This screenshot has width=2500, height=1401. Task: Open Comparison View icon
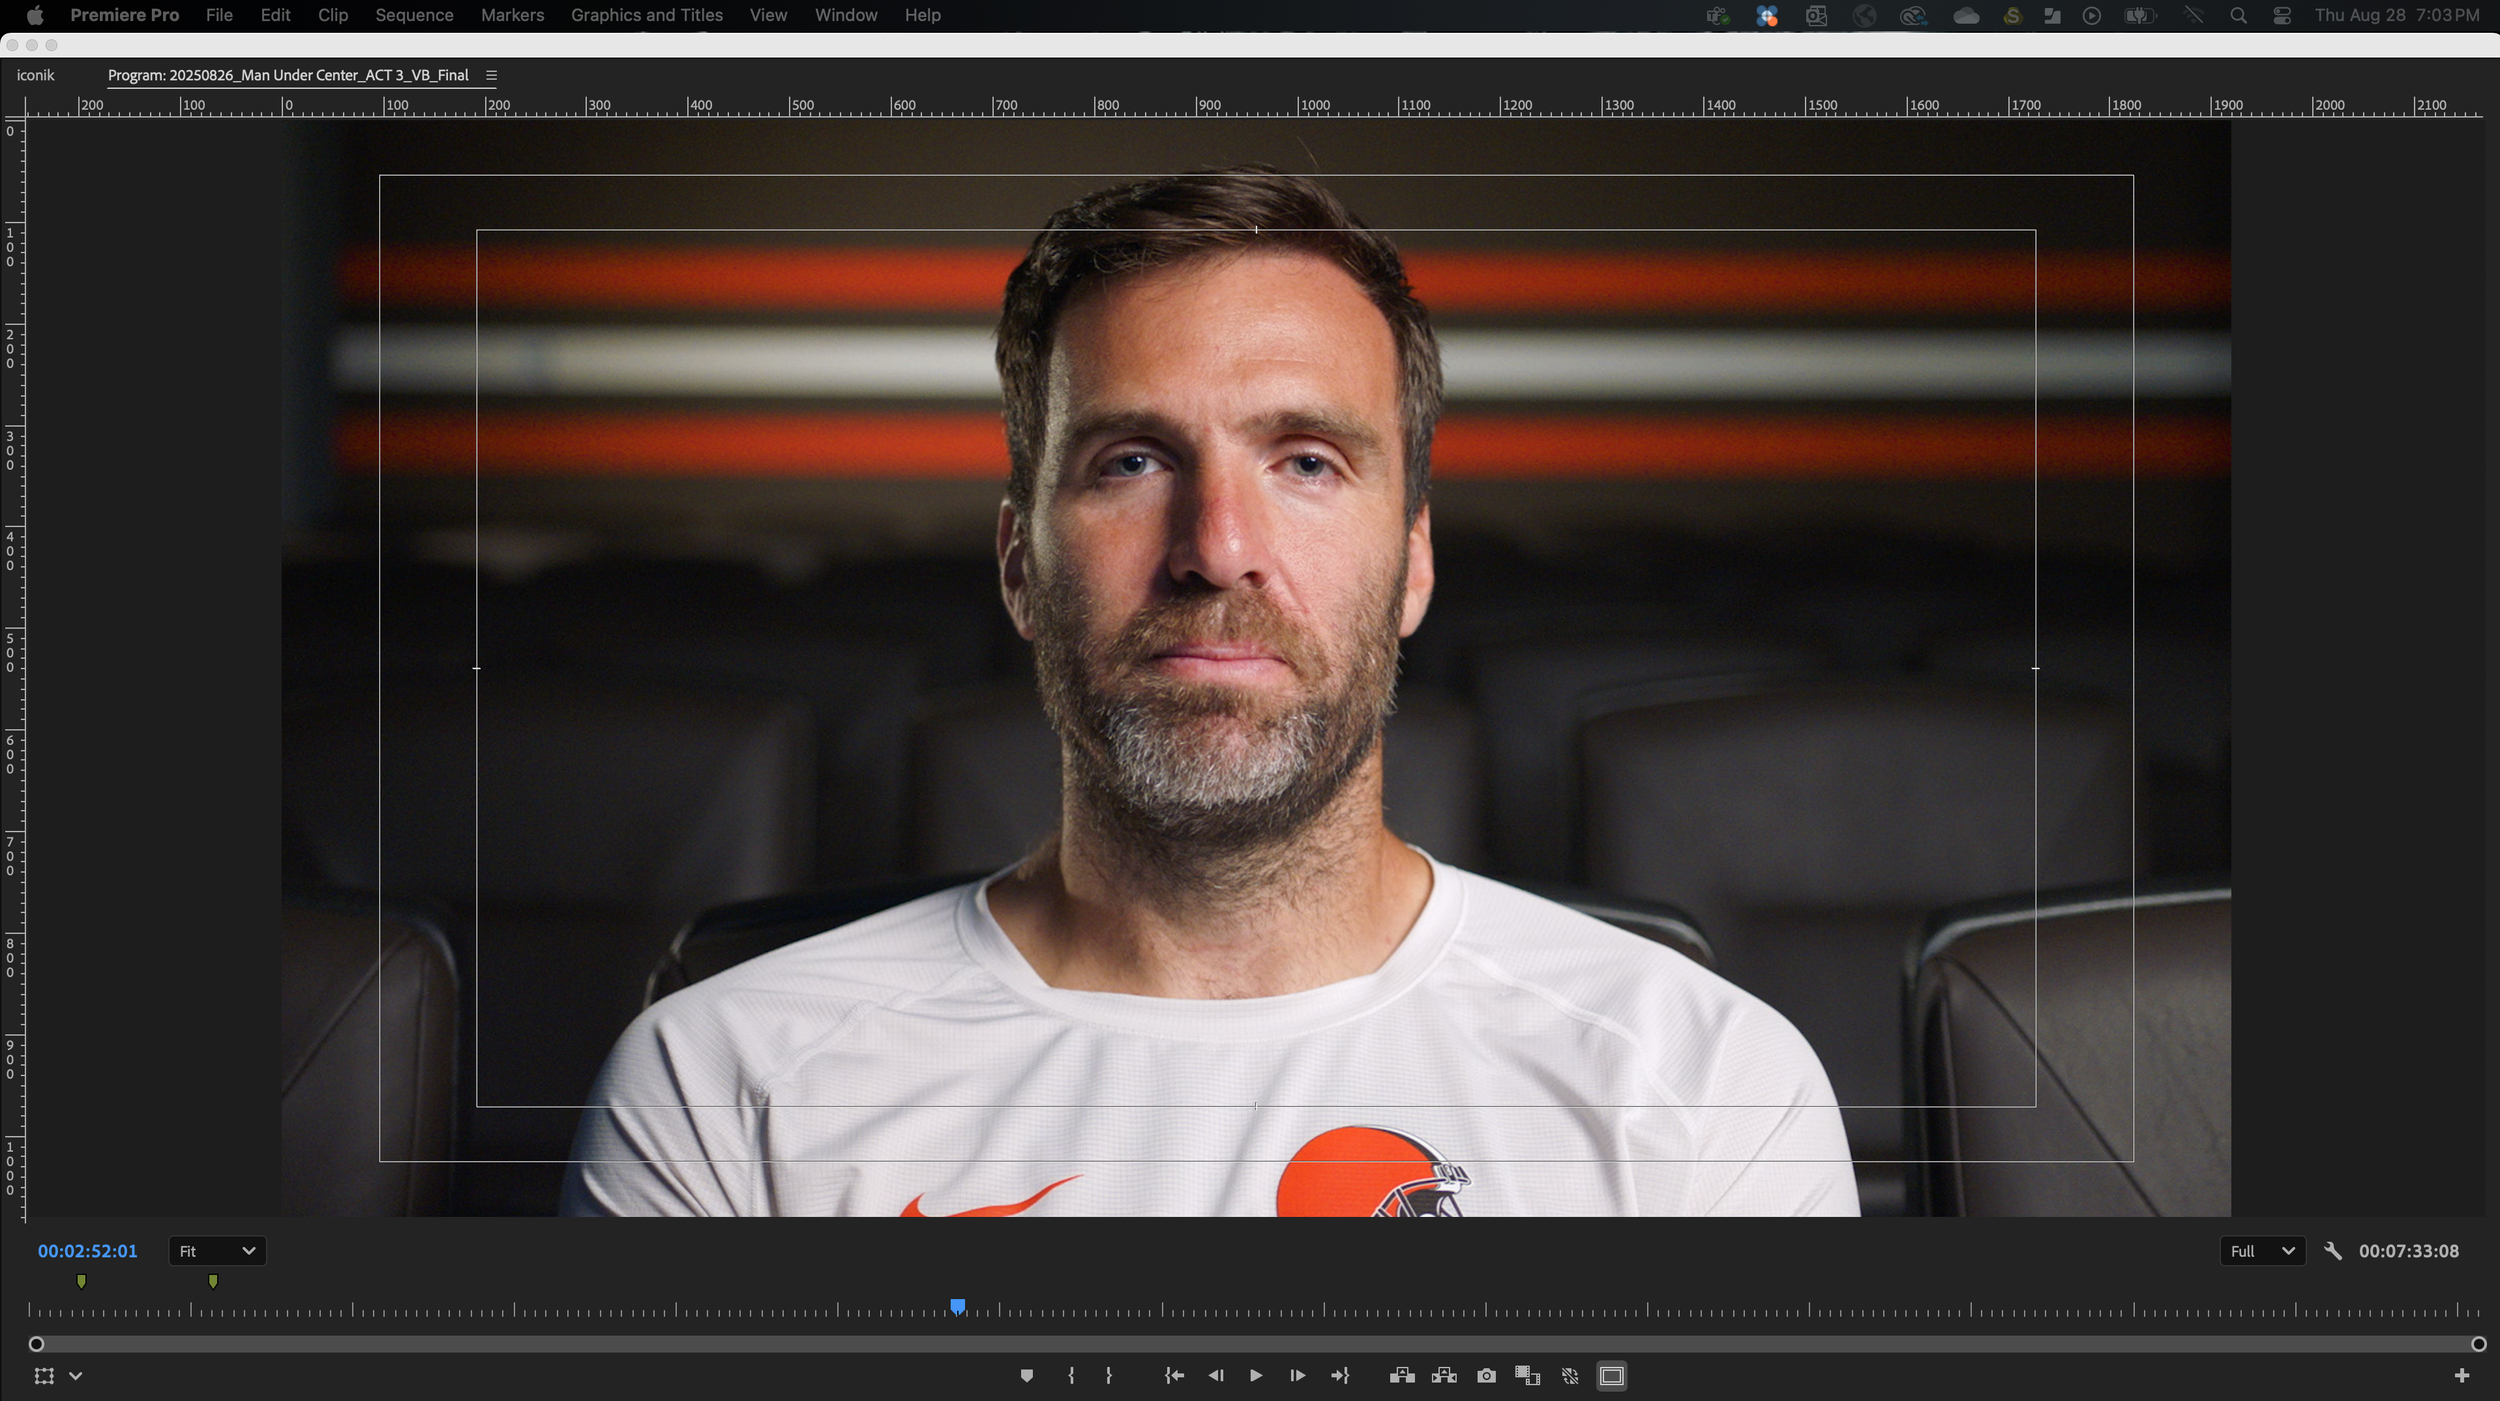click(1527, 1376)
